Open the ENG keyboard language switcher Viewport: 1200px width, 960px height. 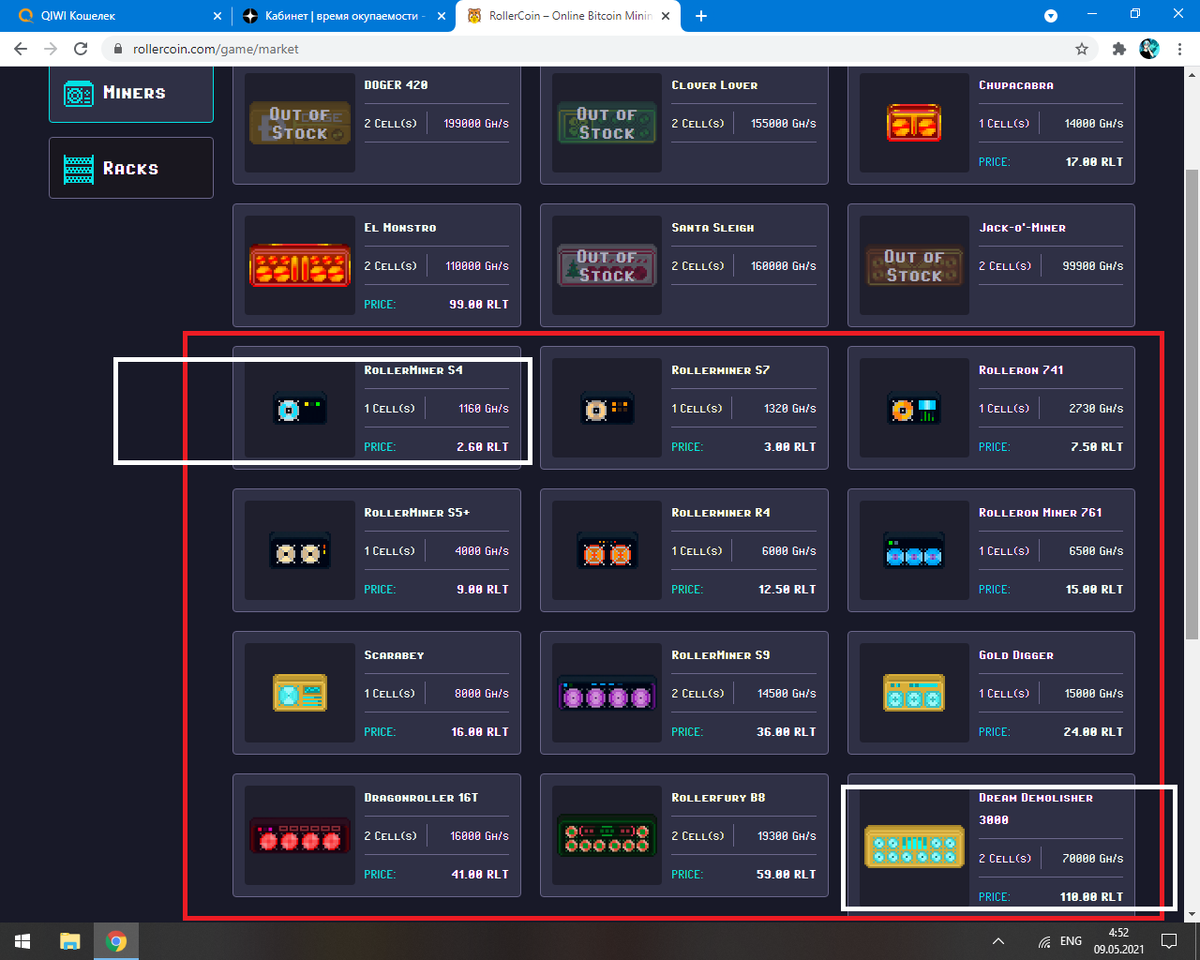click(x=1070, y=940)
